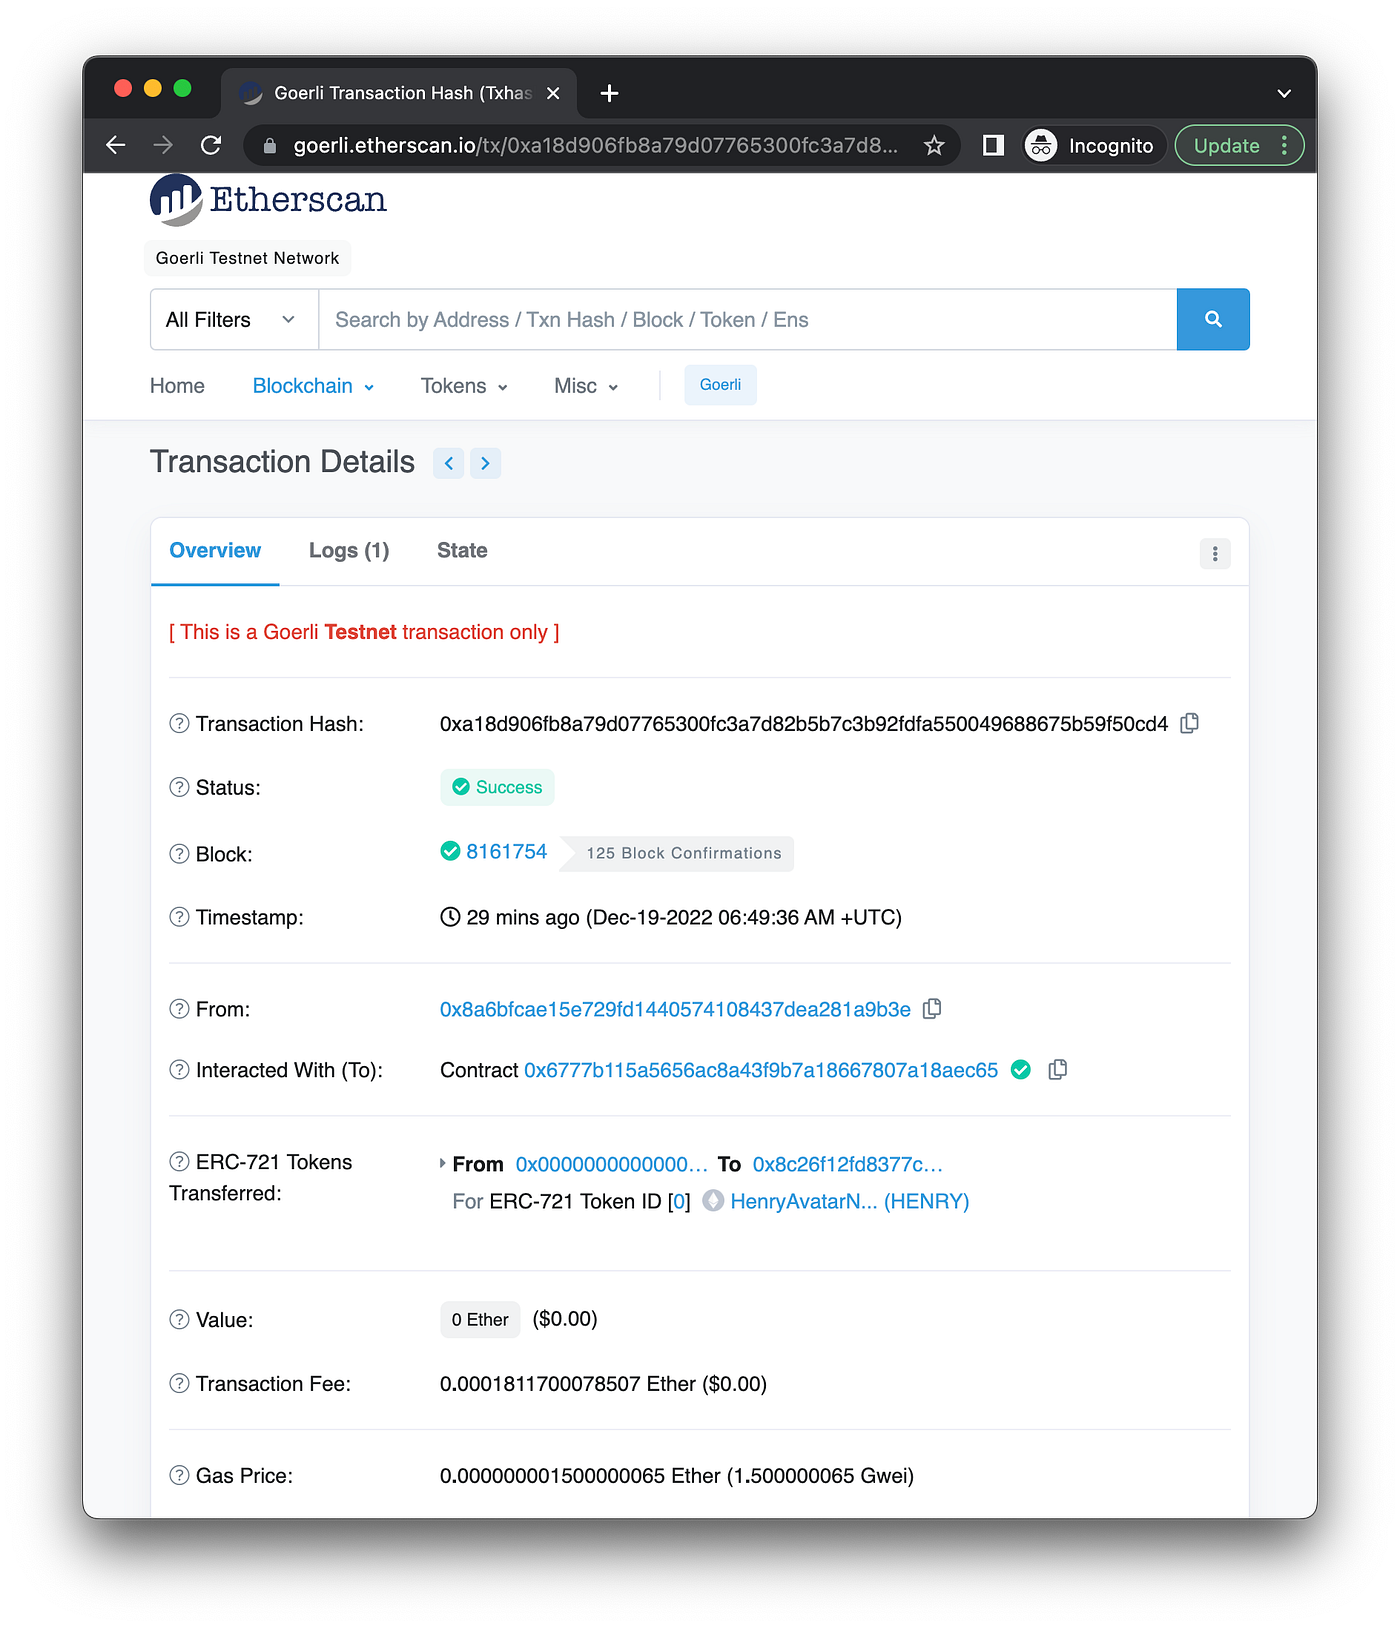
Task: Click the help icon beside Transaction Fee
Action: (x=179, y=1383)
